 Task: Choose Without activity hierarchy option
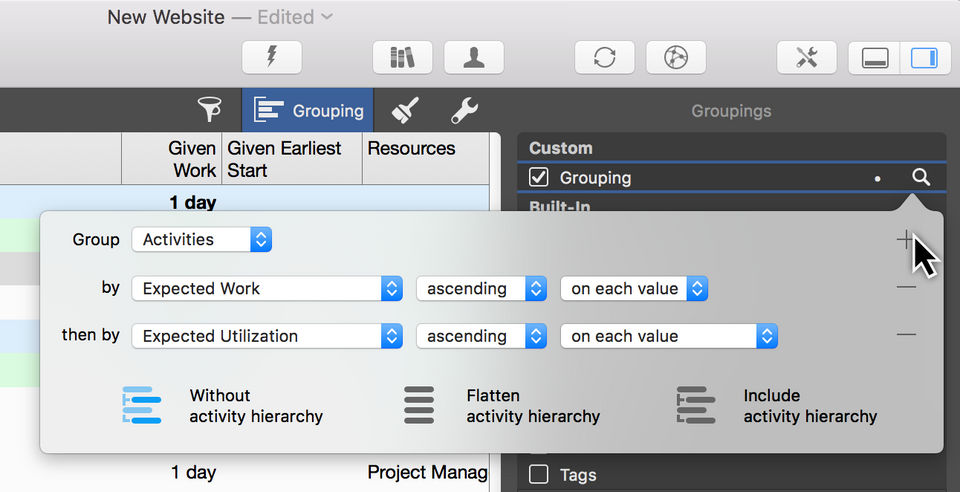coord(220,405)
